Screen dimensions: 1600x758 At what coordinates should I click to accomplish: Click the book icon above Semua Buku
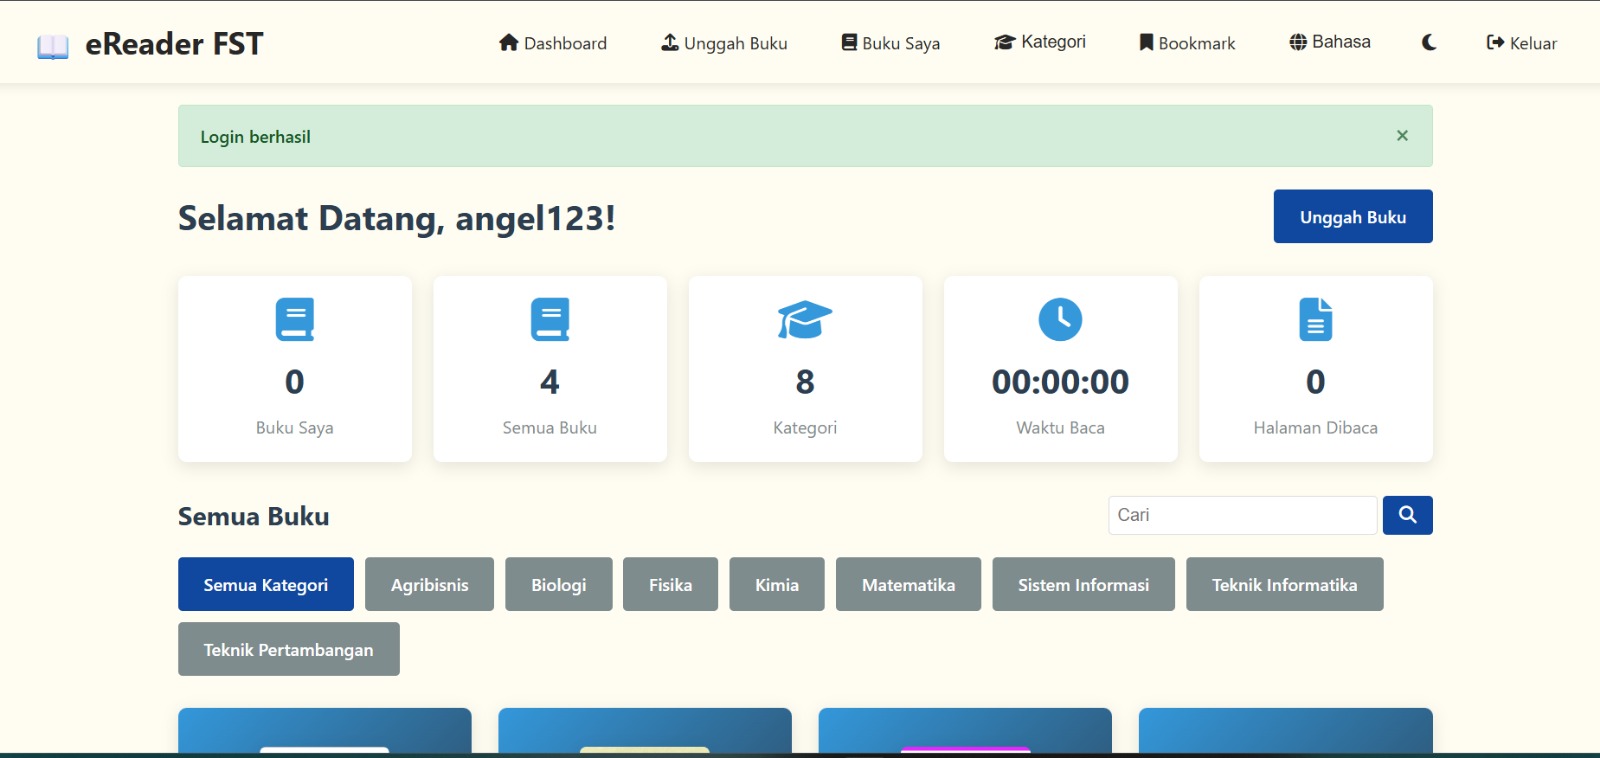[550, 319]
